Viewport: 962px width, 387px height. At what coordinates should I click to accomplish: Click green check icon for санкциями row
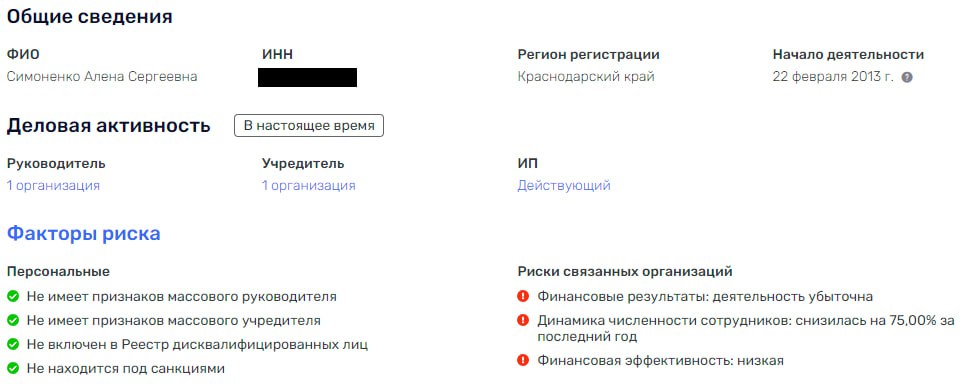pos(12,369)
